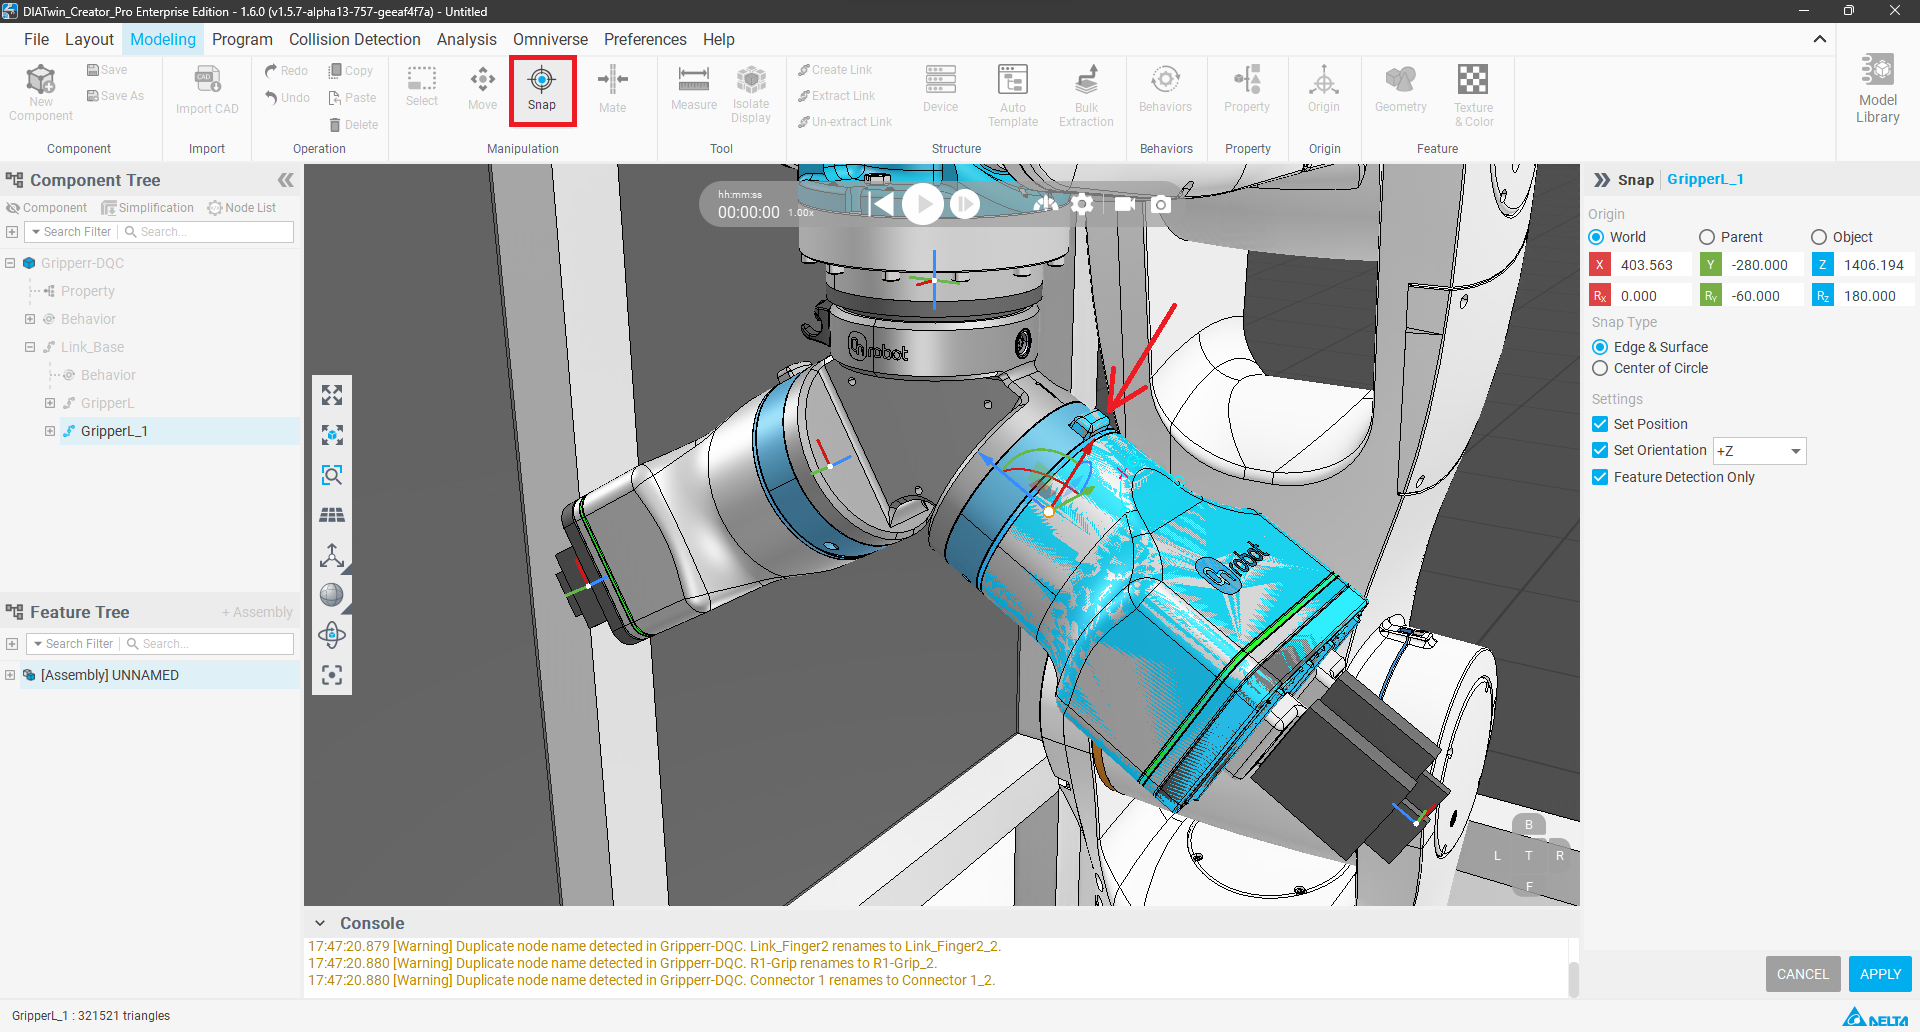Click the Delete button in Operation group
Image resolution: width=1920 pixels, height=1032 pixels.
tap(353, 125)
